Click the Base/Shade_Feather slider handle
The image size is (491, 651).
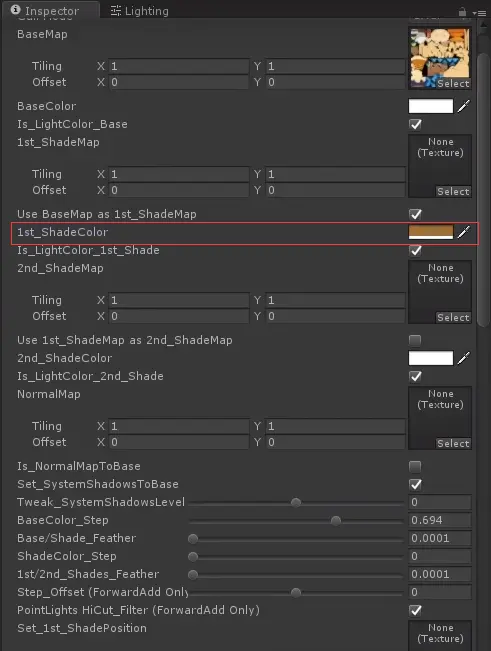tap(193, 539)
